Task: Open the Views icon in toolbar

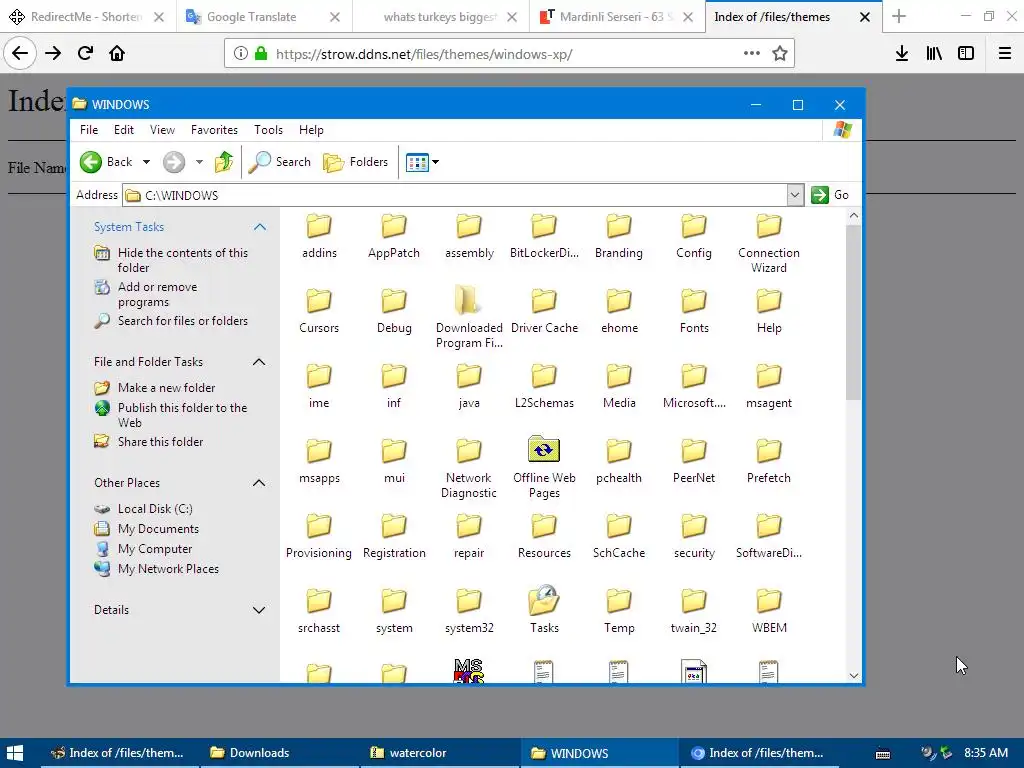Action: (417, 162)
